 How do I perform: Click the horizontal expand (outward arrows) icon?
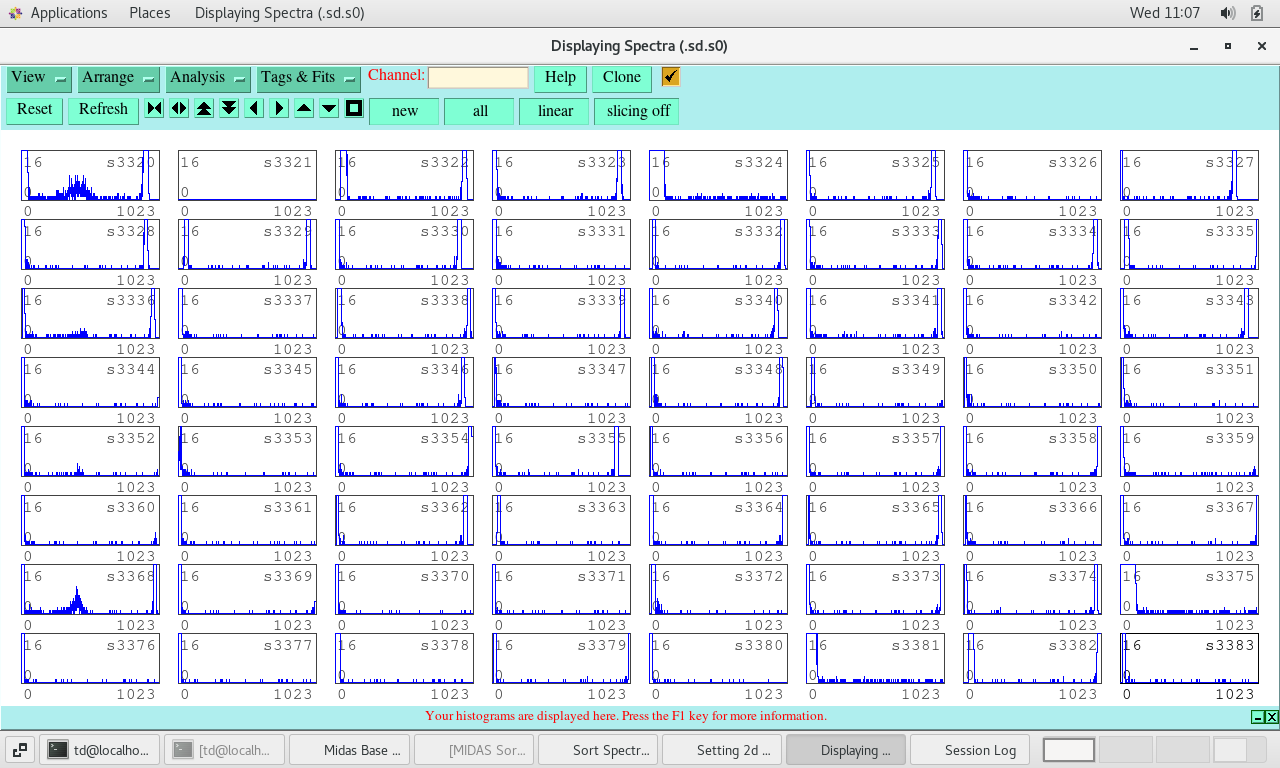pos(179,109)
